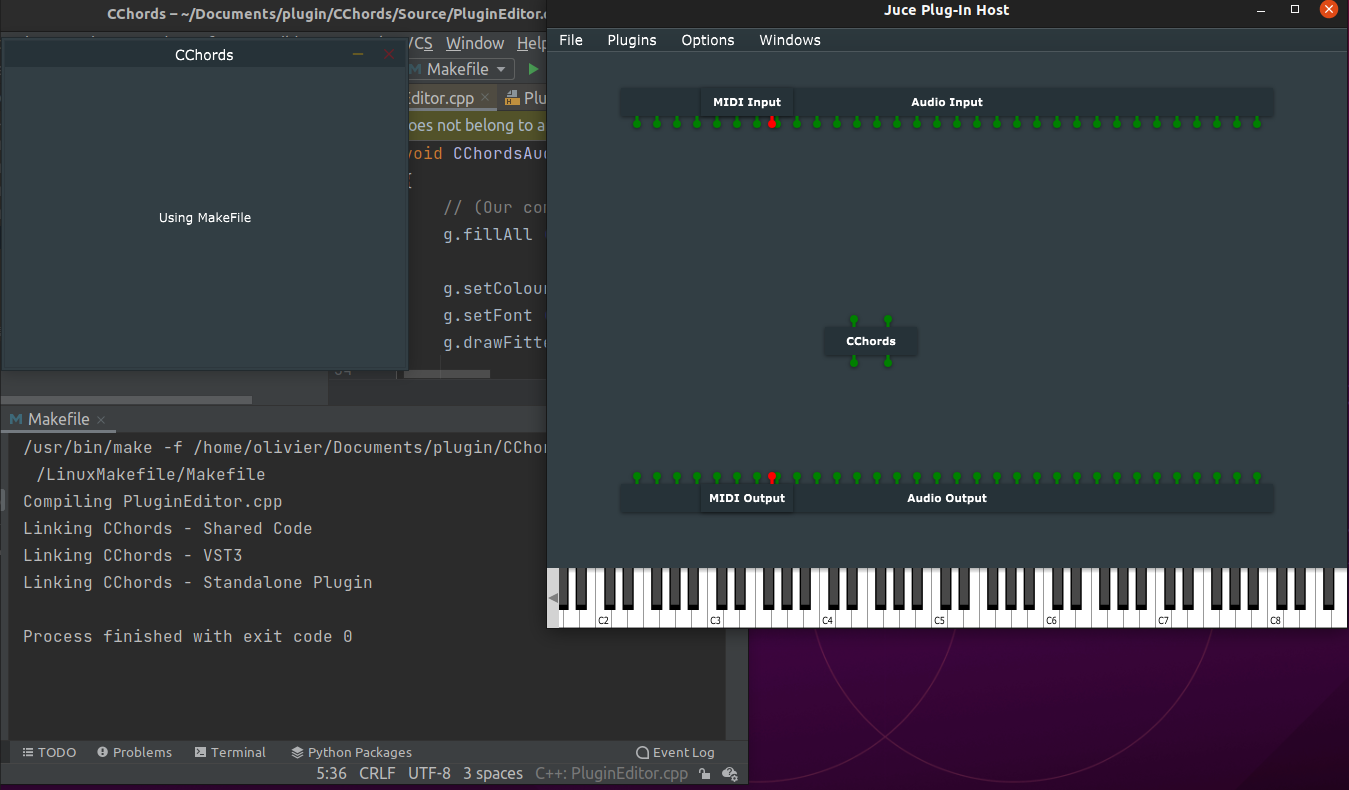Open the File menu in Plug-In Host
The image size is (1349, 790).
coord(571,40)
